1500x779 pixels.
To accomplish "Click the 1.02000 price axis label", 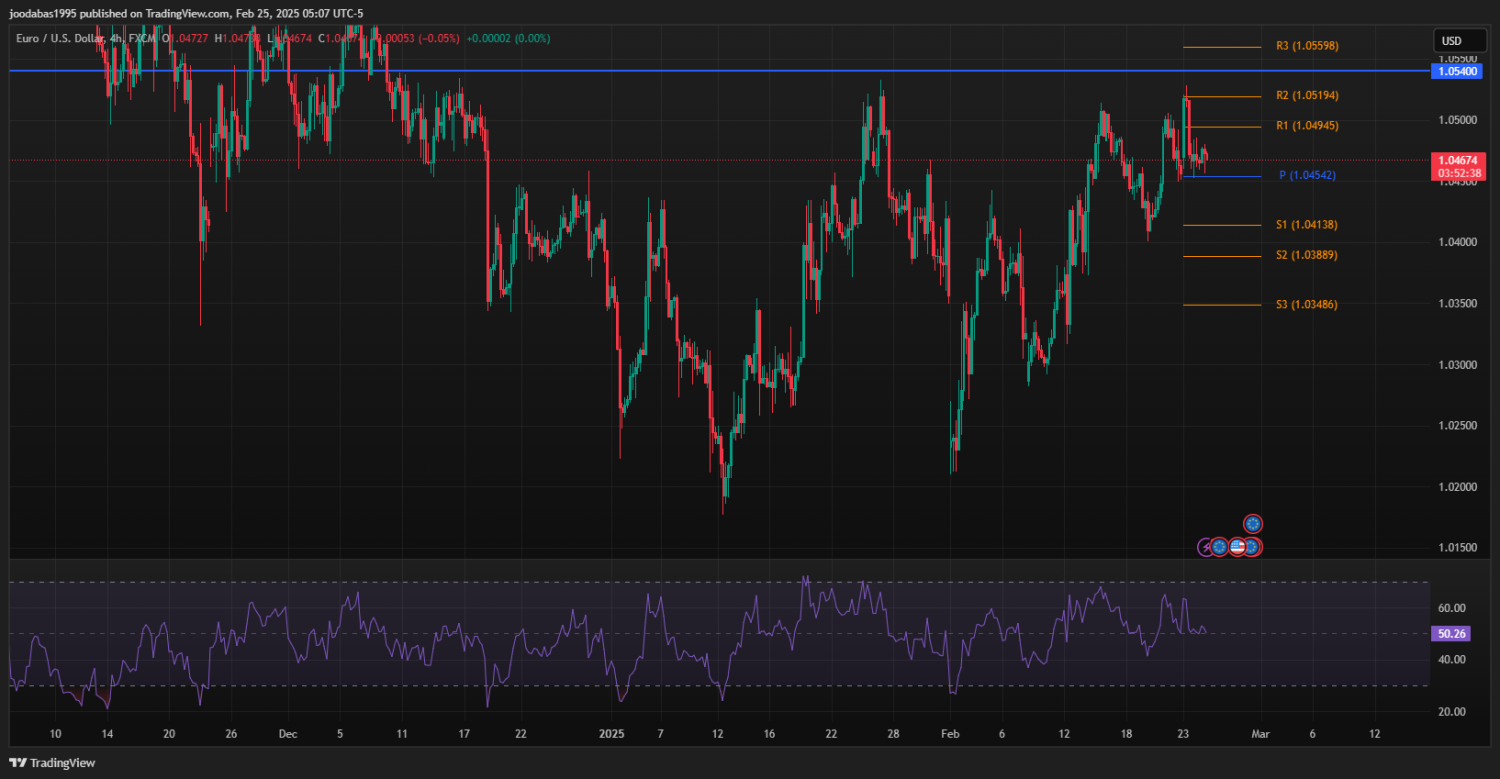I will click(x=1458, y=486).
